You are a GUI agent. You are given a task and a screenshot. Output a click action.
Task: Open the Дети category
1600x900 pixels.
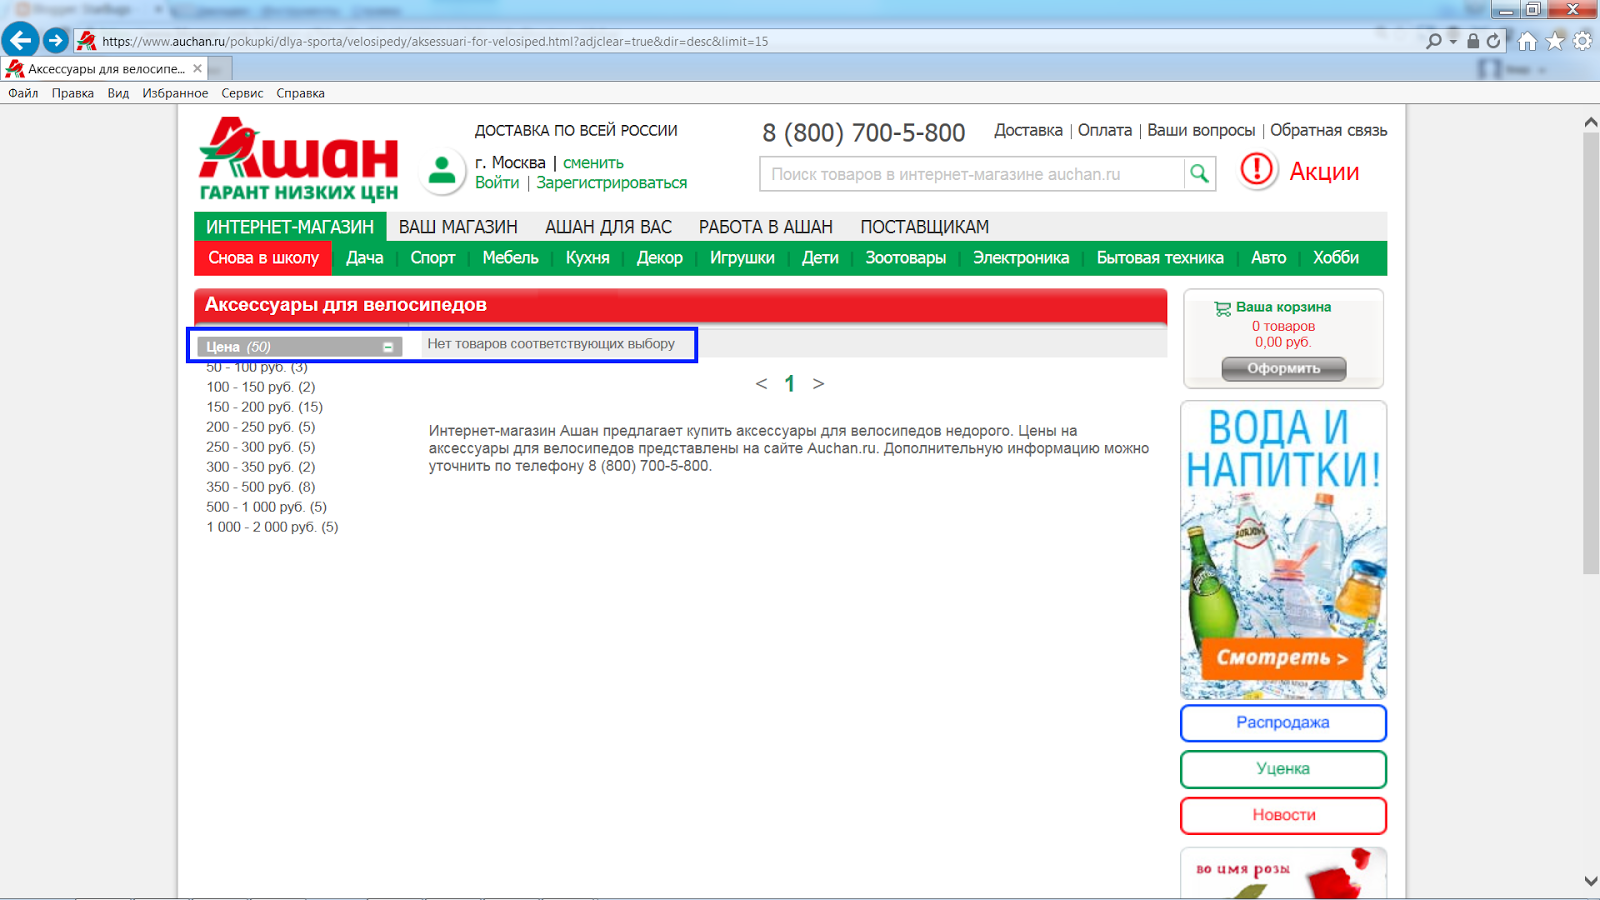click(820, 258)
